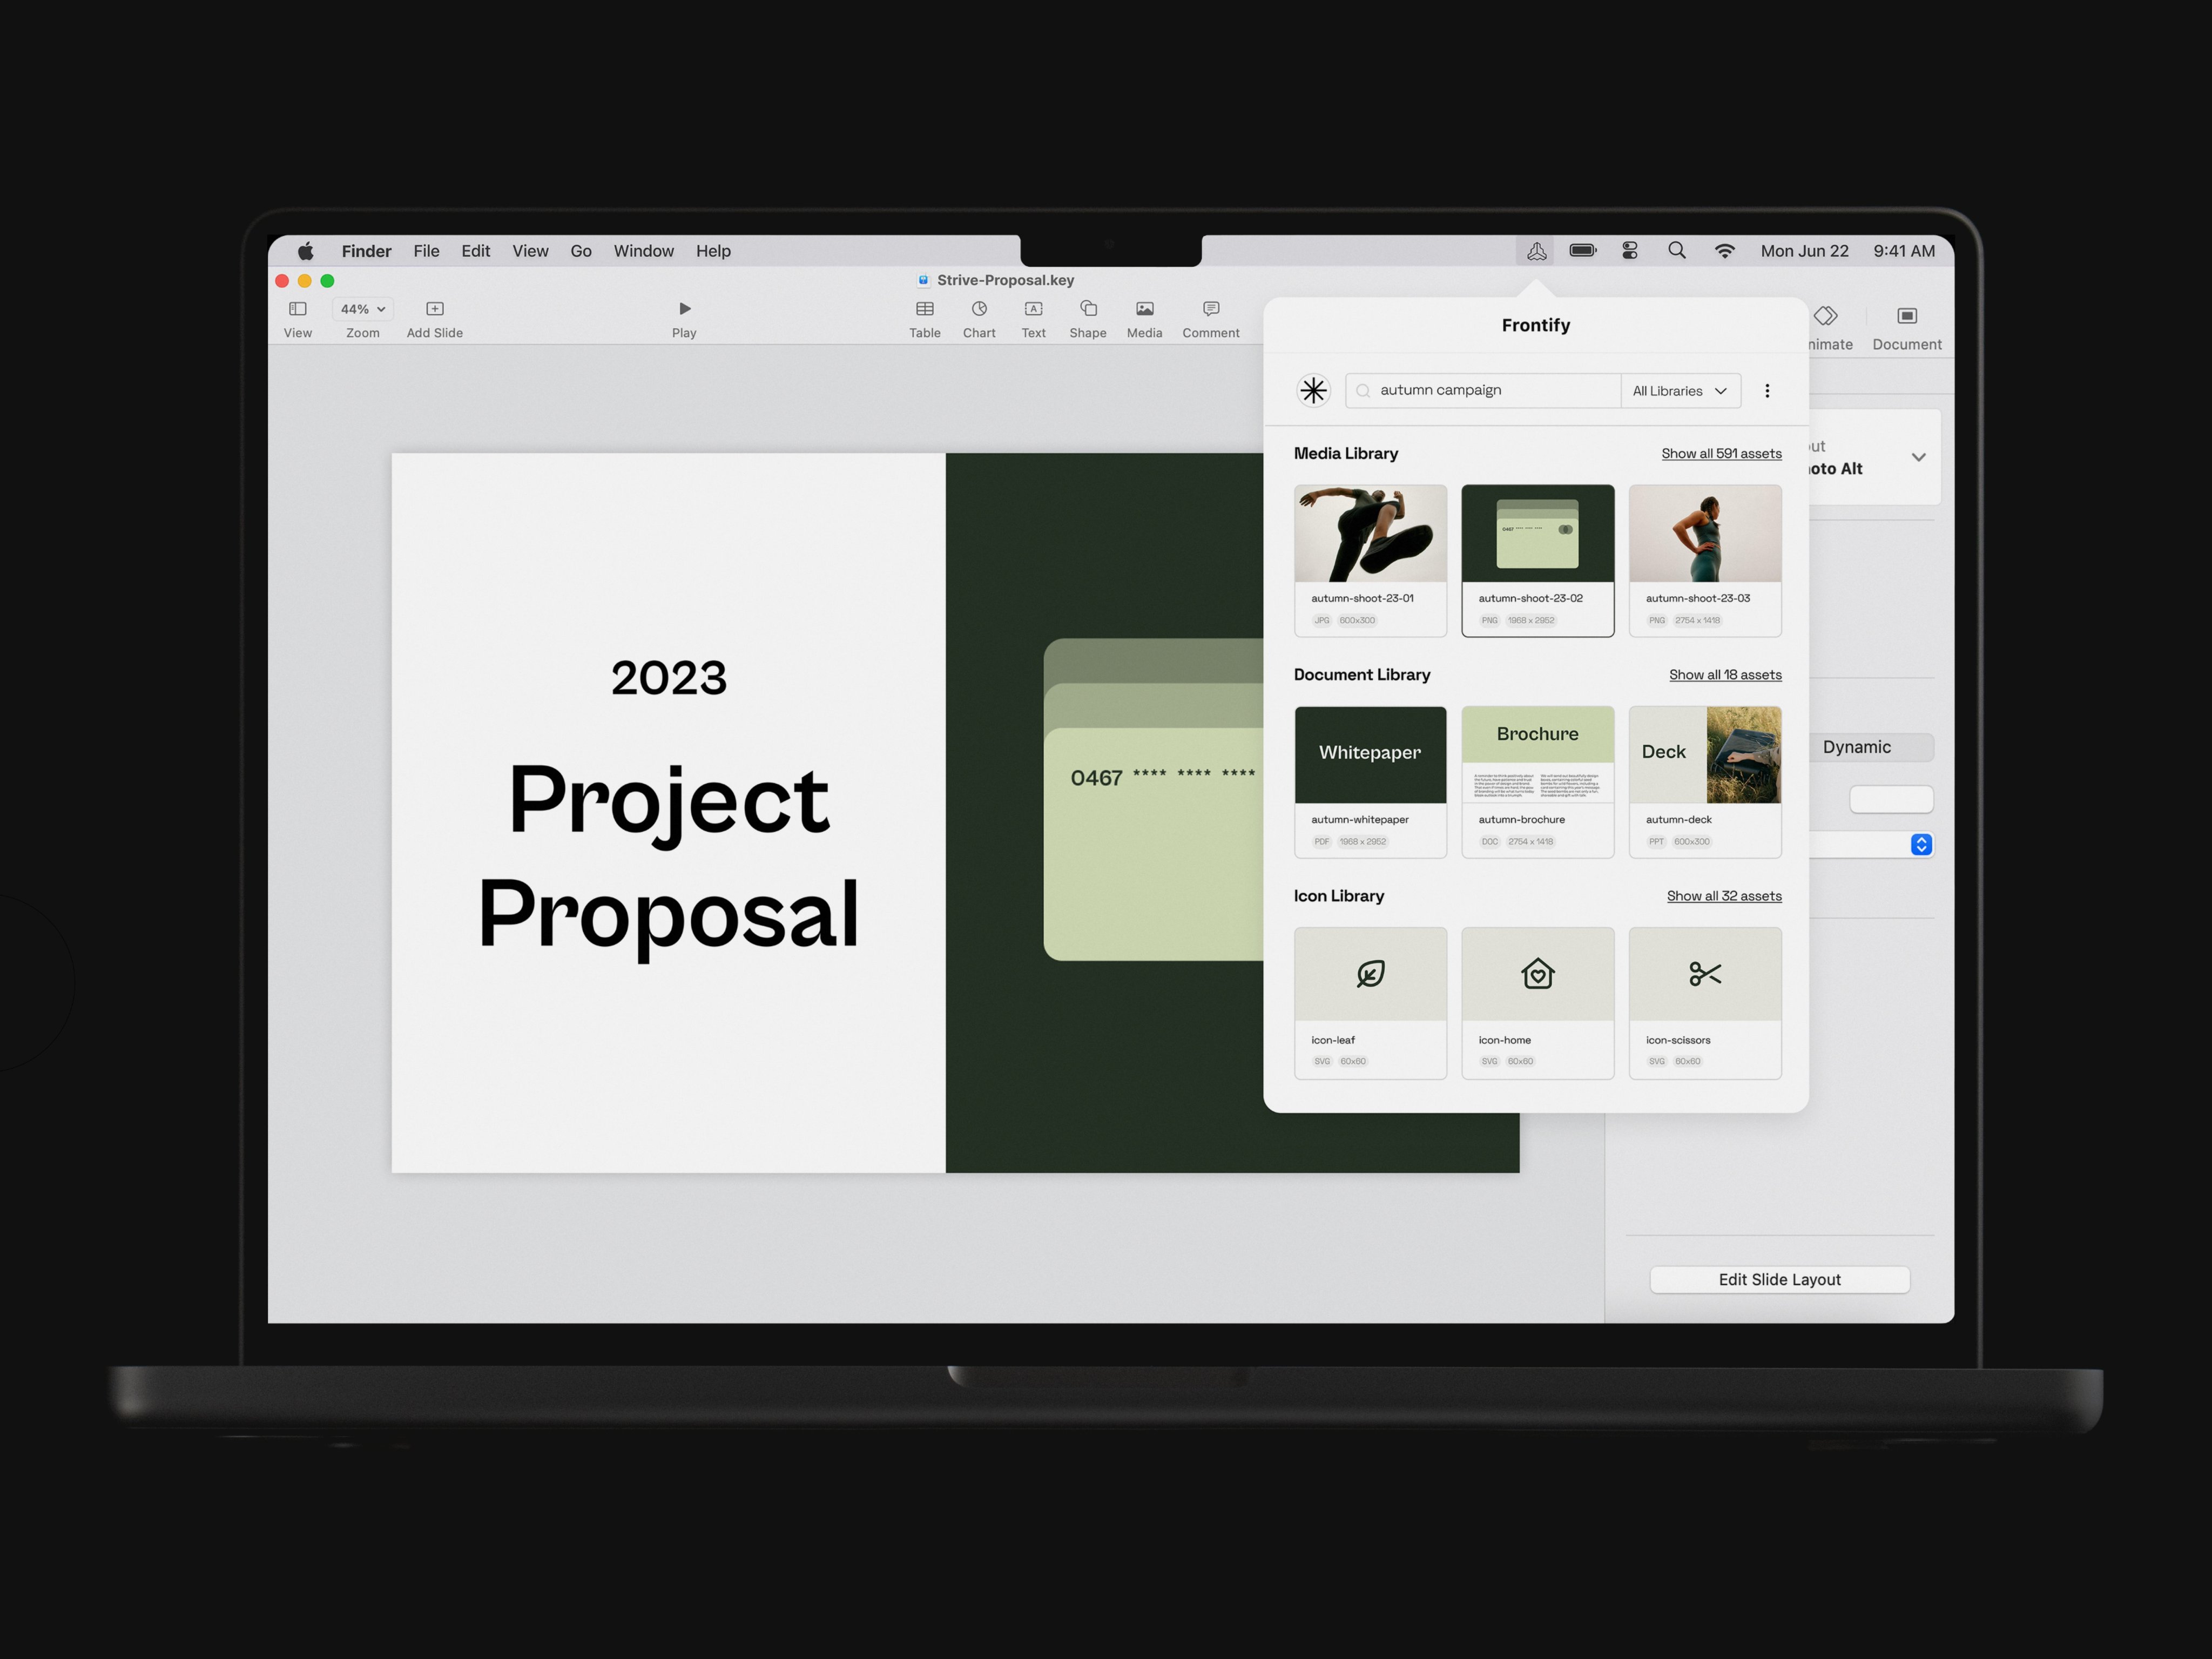The image size is (2212, 1659).
Task: Click the Strive-Proposal.key window title
Action: point(1005,280)
